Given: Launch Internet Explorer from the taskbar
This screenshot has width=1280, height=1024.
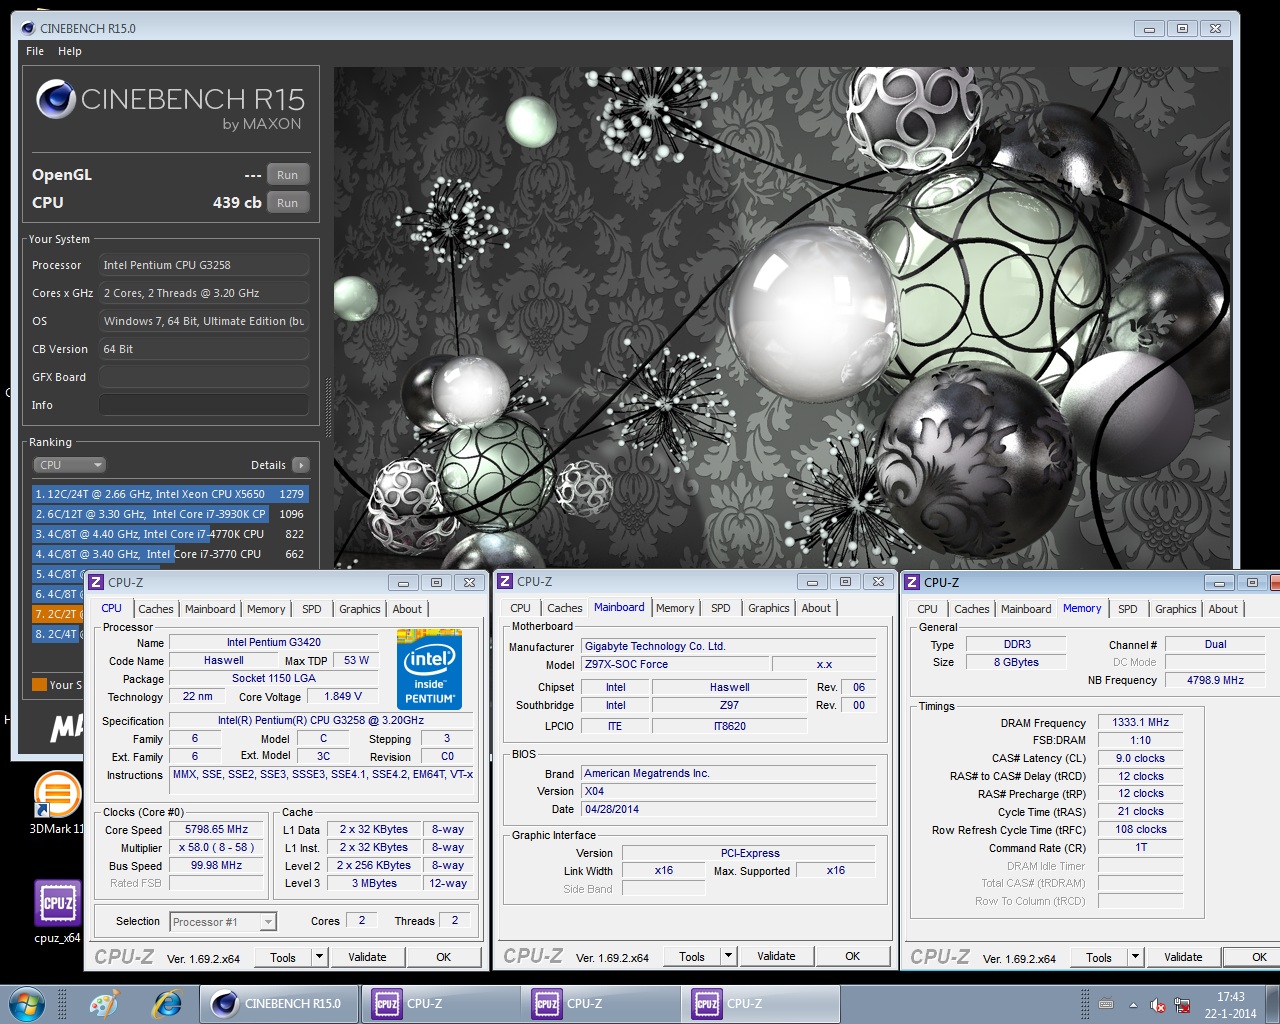Looking at the screenshot, I should coord(167,1004).
